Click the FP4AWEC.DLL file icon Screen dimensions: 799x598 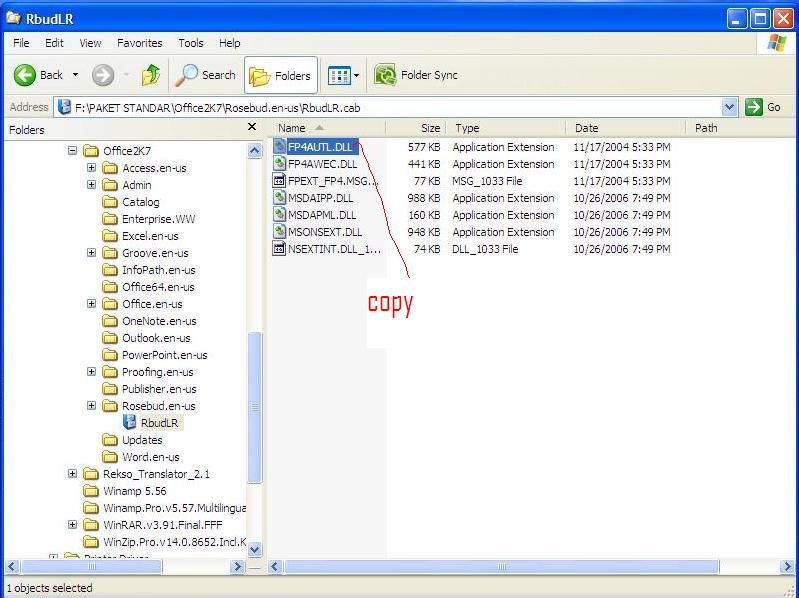coord(279,164)
